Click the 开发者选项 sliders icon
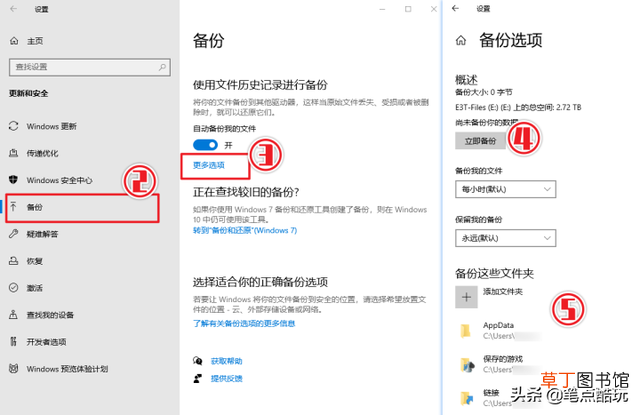Screen dimensions: 640x415 click(x=13, y=342)
